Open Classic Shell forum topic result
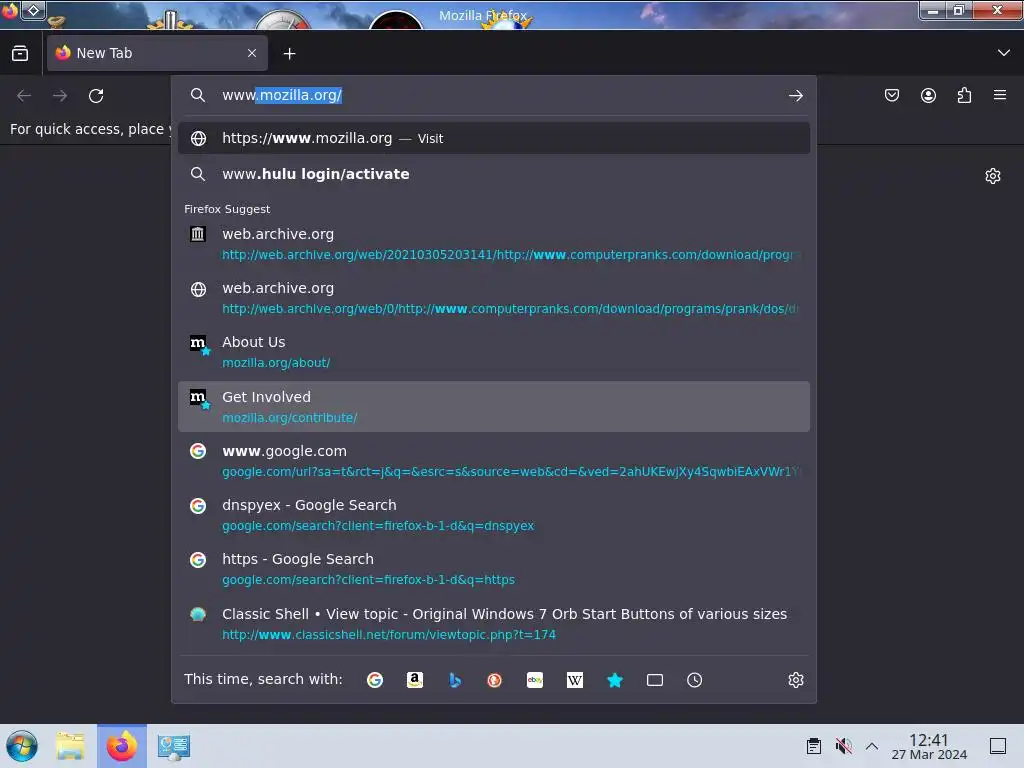 click(x=494, y=624)
